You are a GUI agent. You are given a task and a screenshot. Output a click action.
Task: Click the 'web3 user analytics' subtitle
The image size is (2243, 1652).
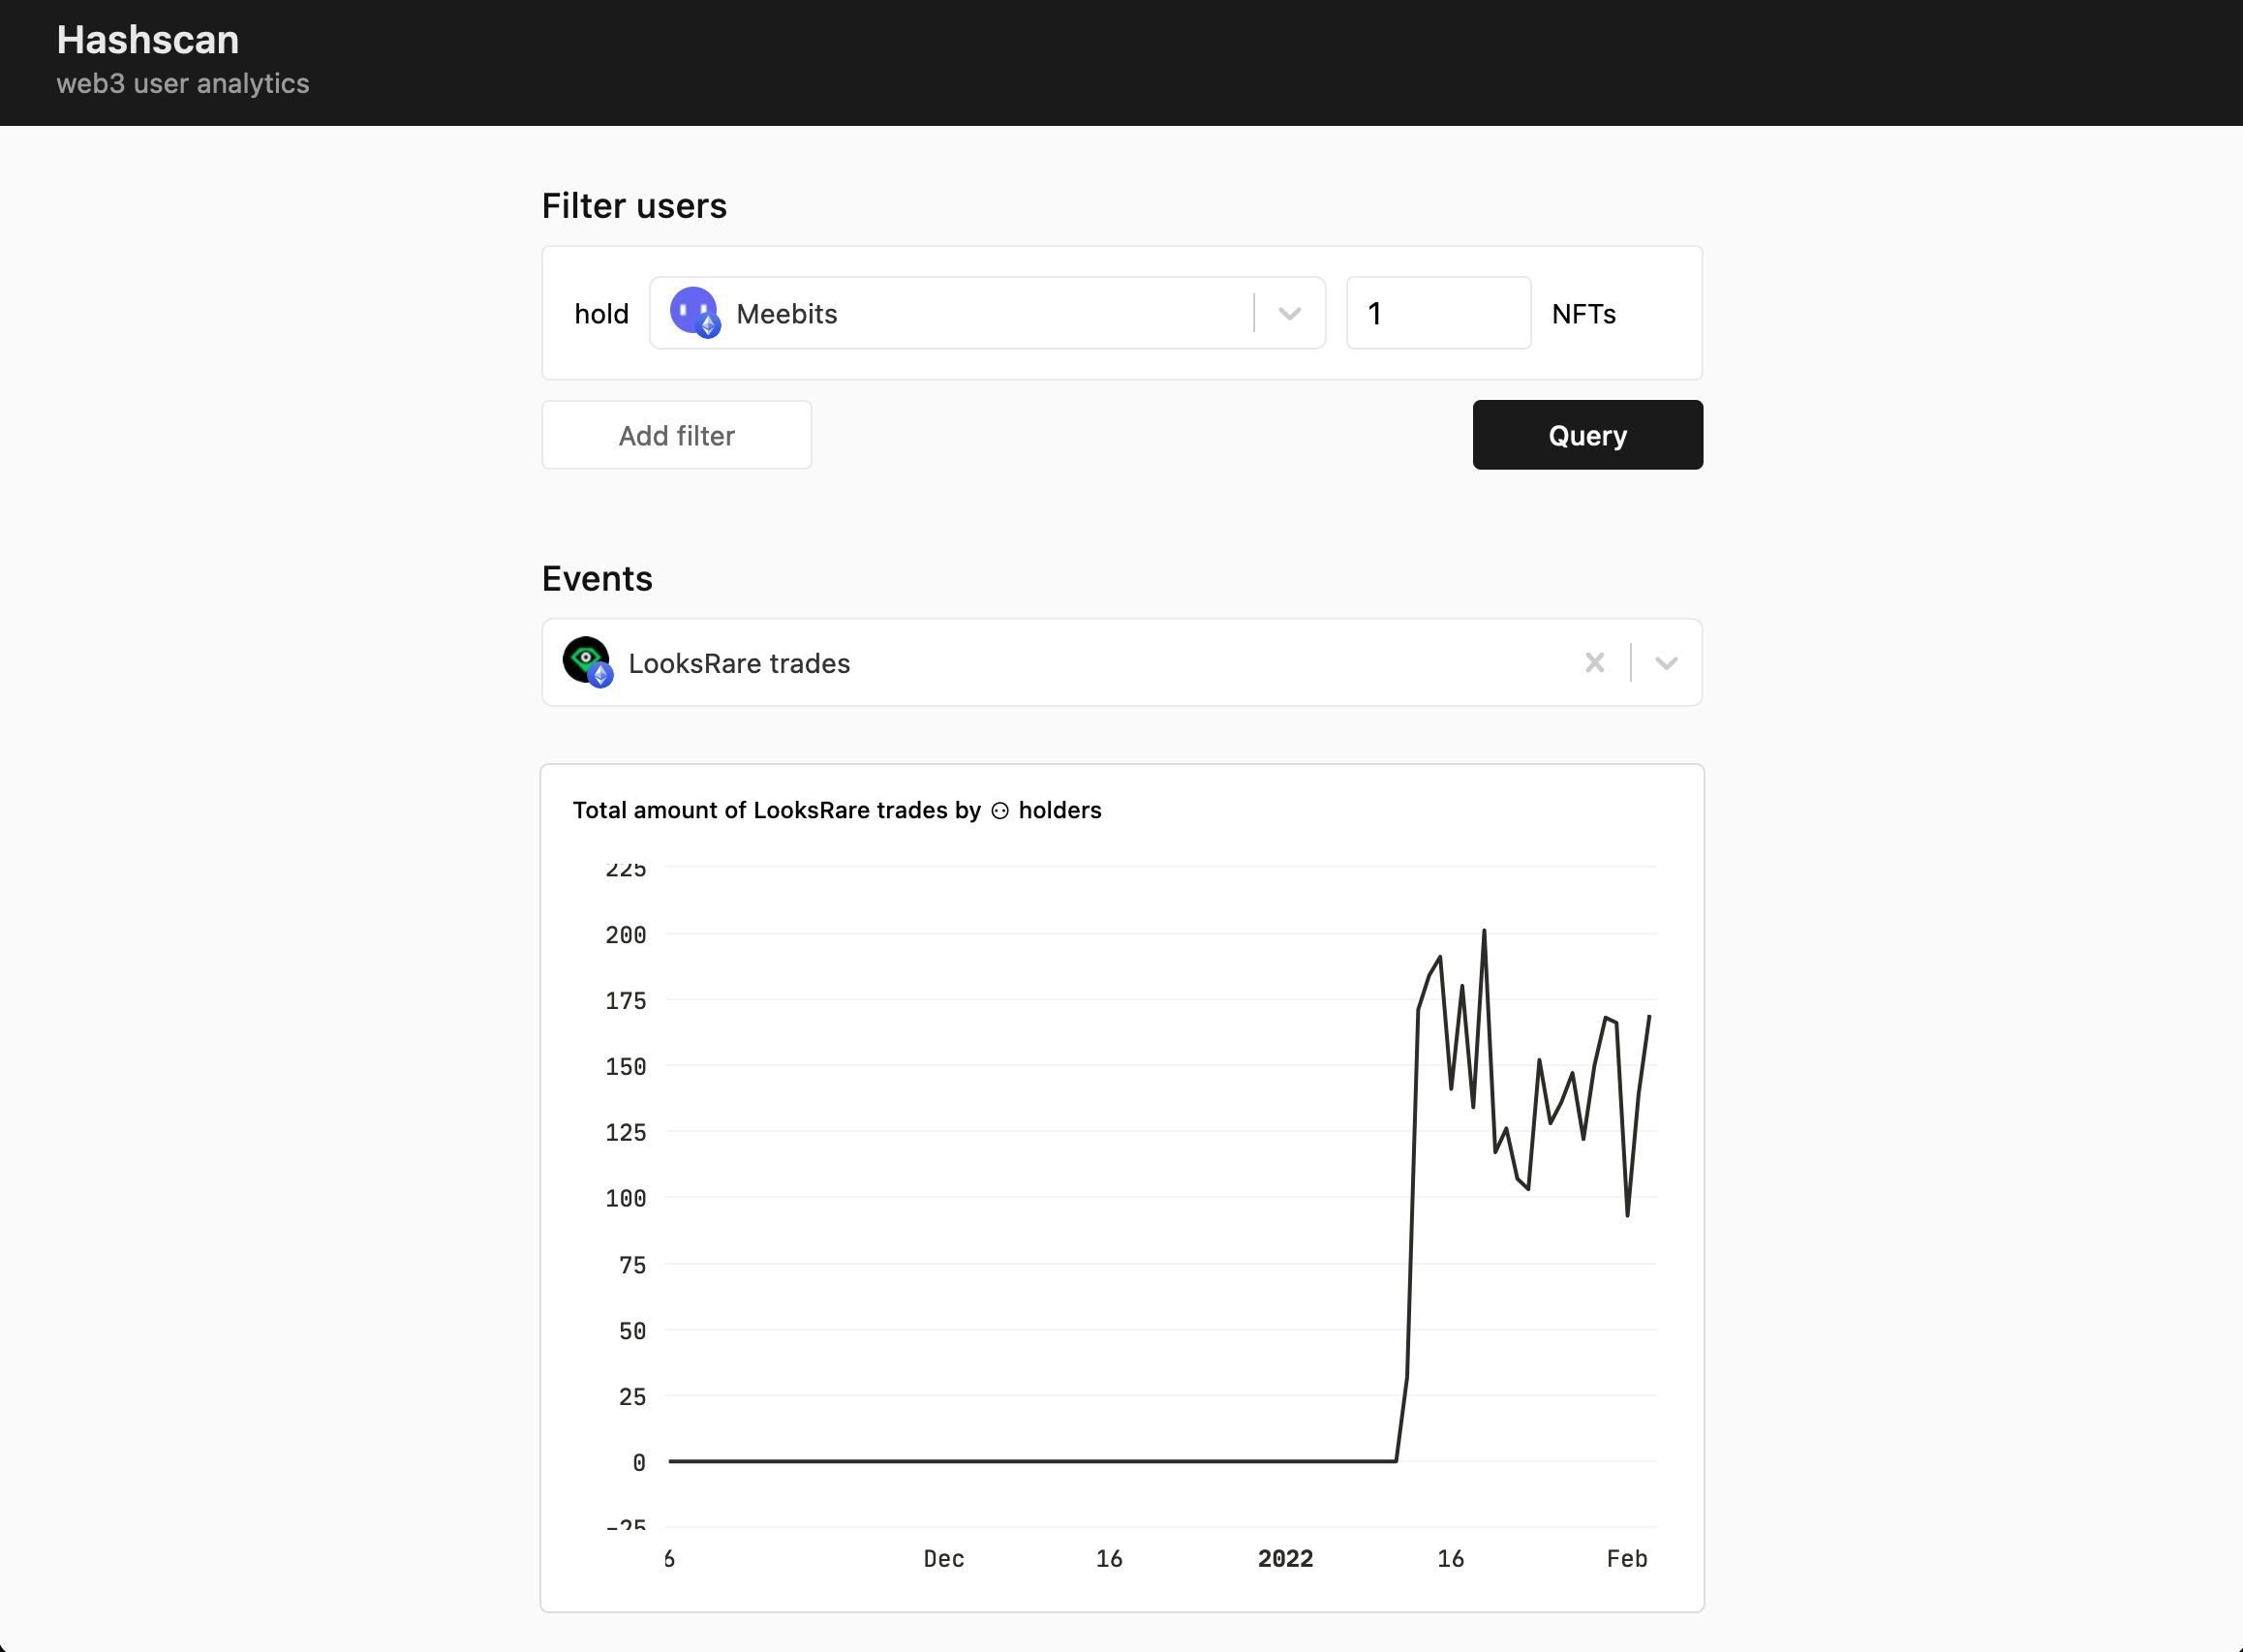[x=183, y=83]
